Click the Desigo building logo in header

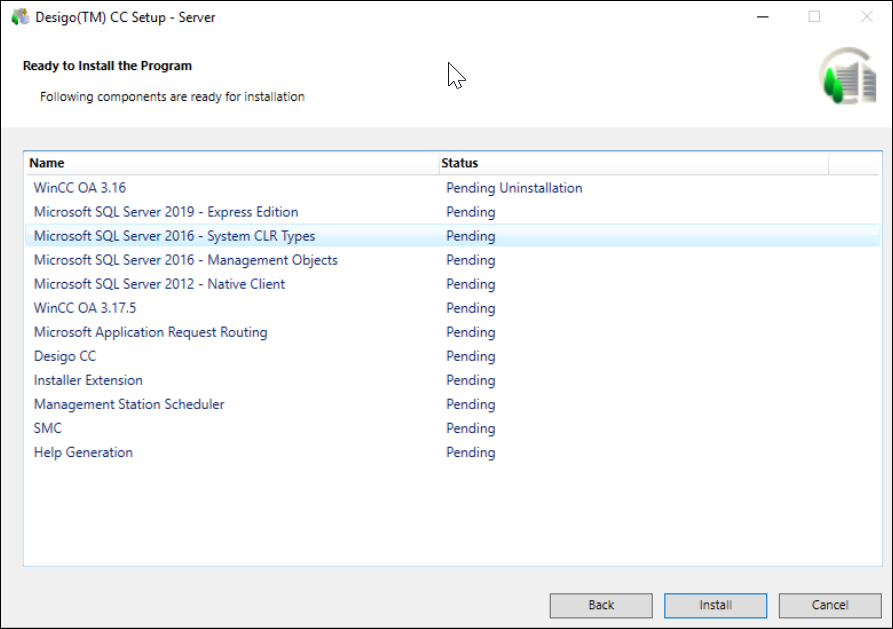[847, 76]
